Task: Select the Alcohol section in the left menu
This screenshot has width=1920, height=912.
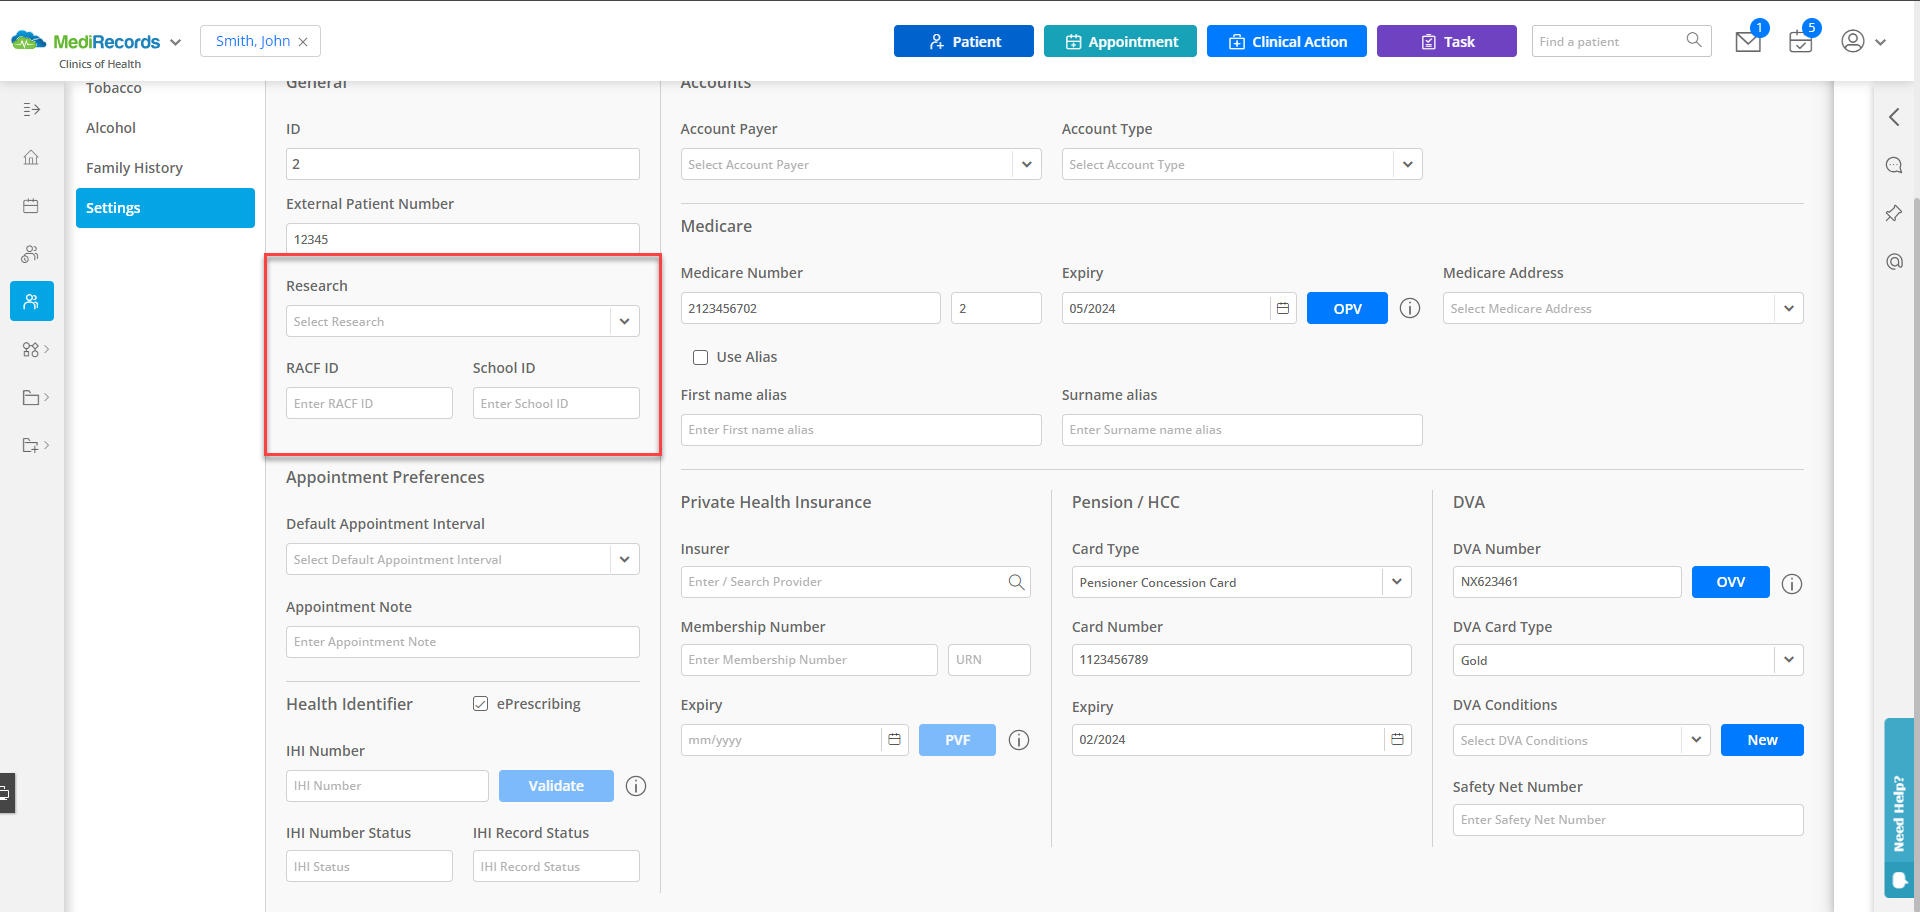Action: [110, 127]
